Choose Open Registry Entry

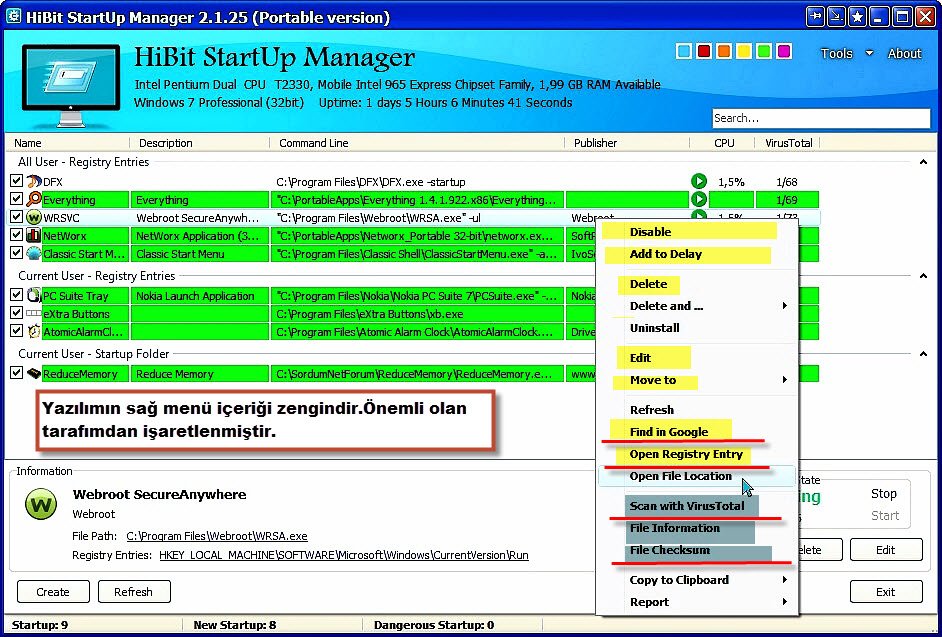(x=686, y=454)
